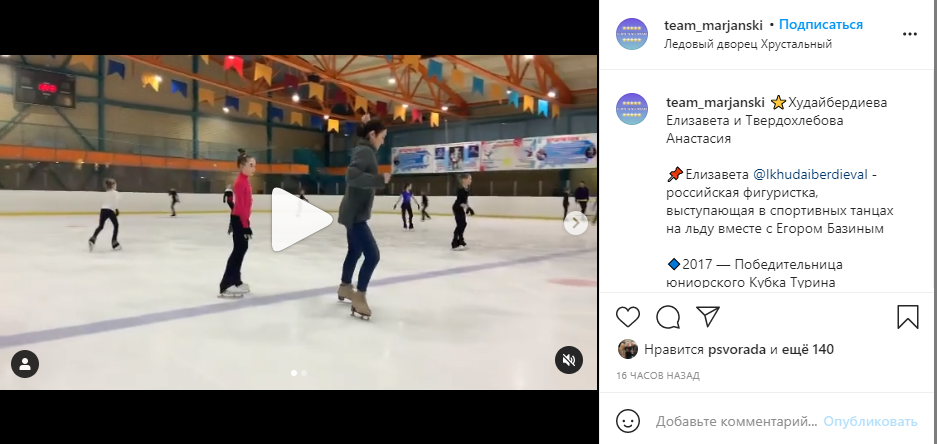The image size is (937, 444).
Task: Open the team_marjanski profile from the header
Action: [x=714, y=25]
